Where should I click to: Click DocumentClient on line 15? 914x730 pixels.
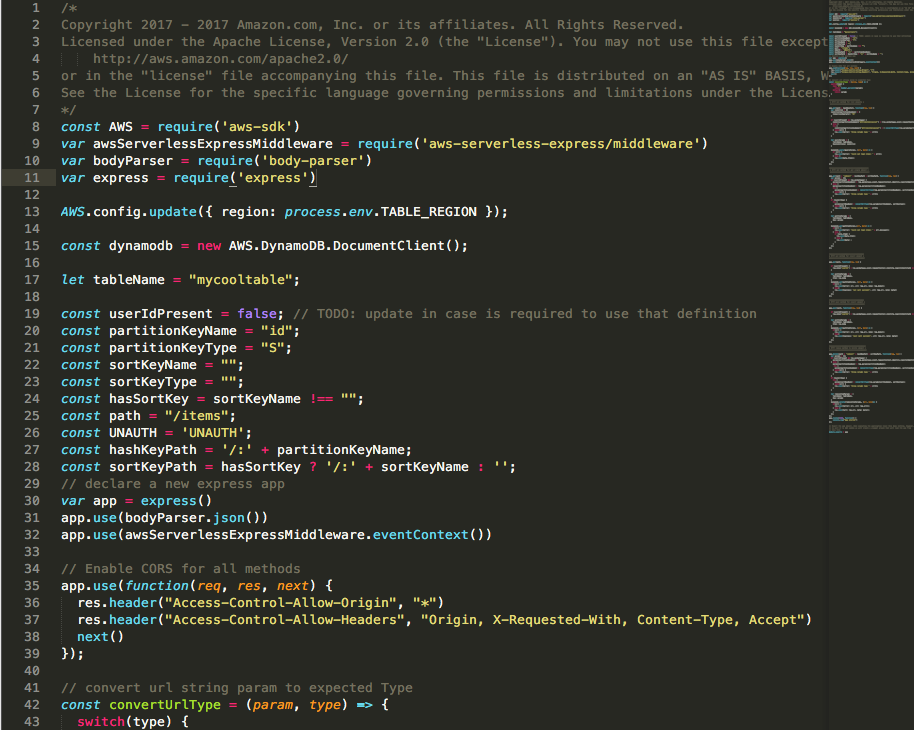pyautogui.click(x=389, y=245)
